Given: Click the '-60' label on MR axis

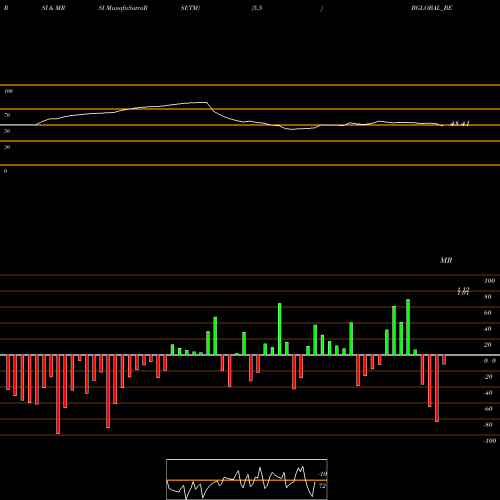Looking at the screenshot, I should (488, 409).
